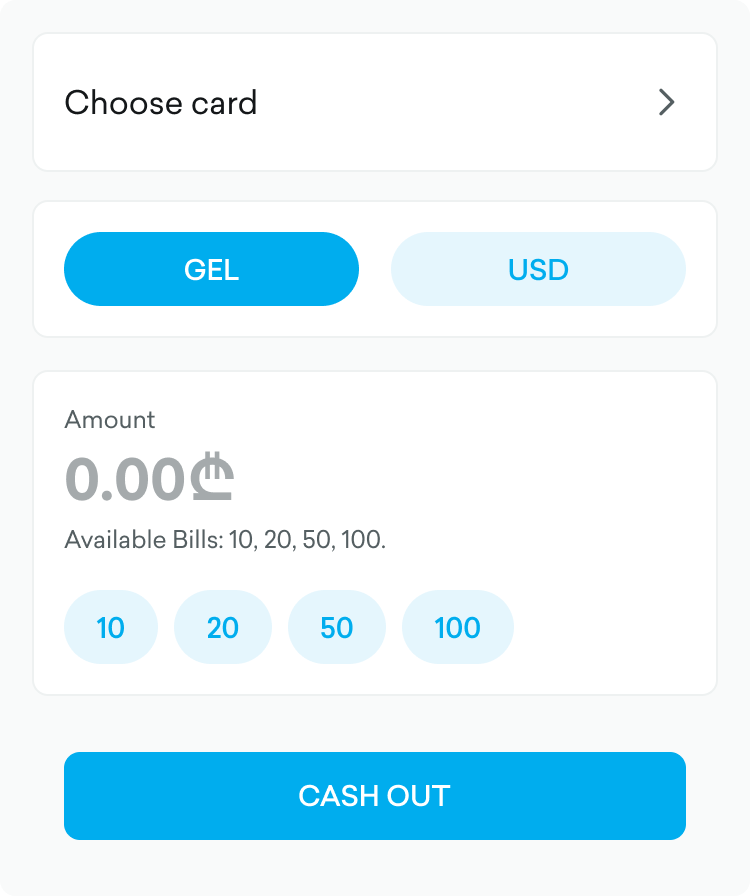Click the Available Bills hint text

[225, 541]
